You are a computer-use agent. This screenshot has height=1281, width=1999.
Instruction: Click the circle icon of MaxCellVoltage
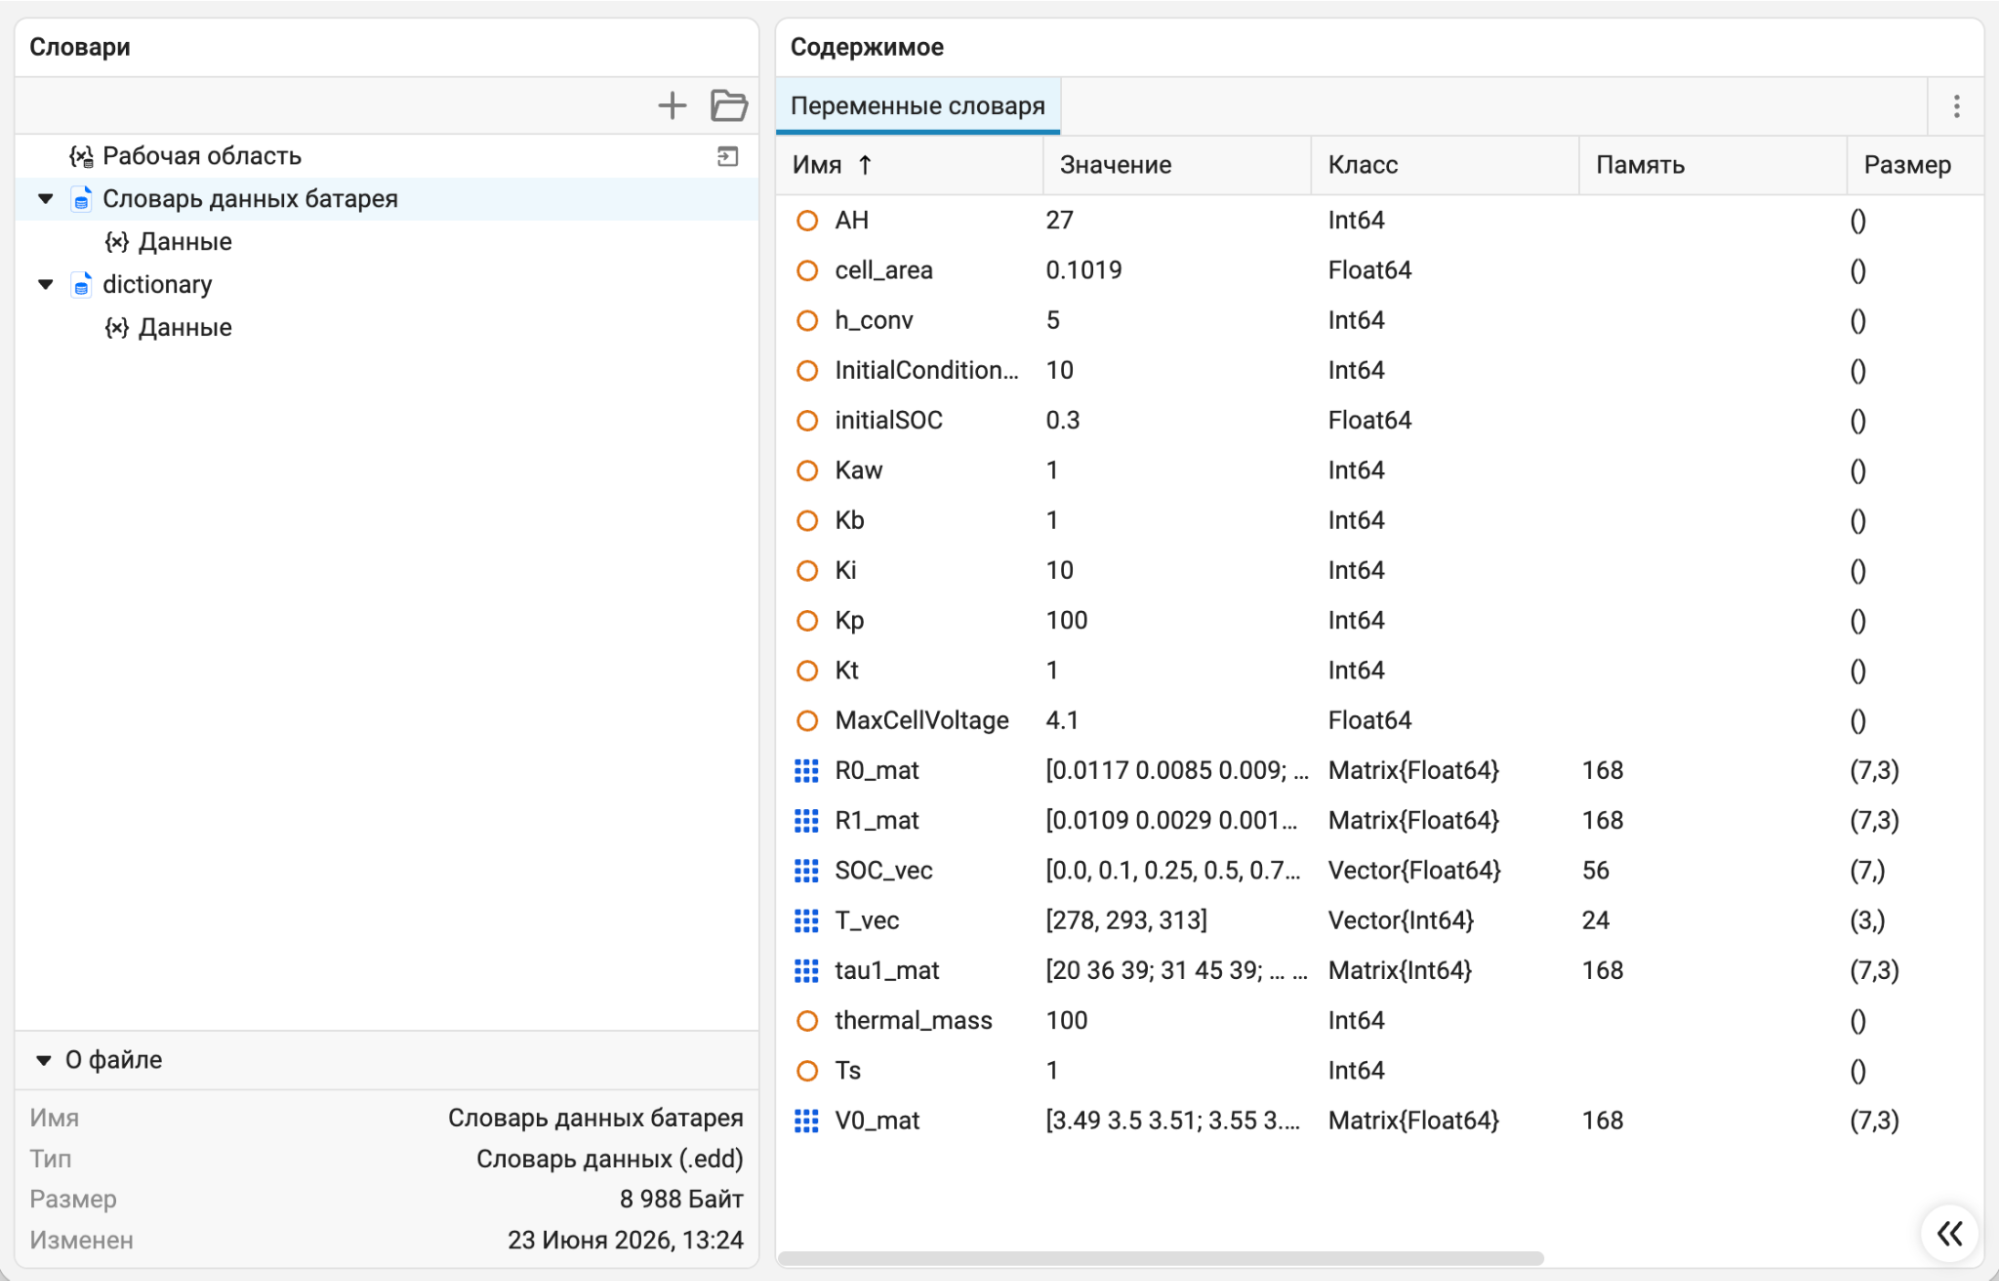[807, 720]
